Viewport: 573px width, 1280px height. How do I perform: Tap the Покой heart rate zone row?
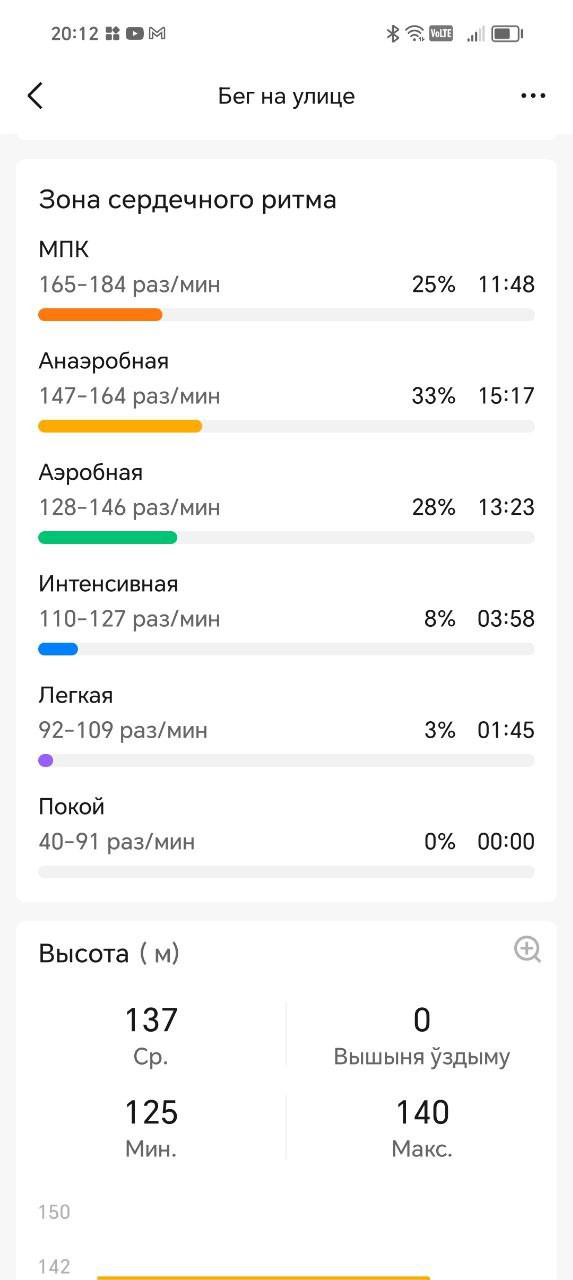pos(286,836)
